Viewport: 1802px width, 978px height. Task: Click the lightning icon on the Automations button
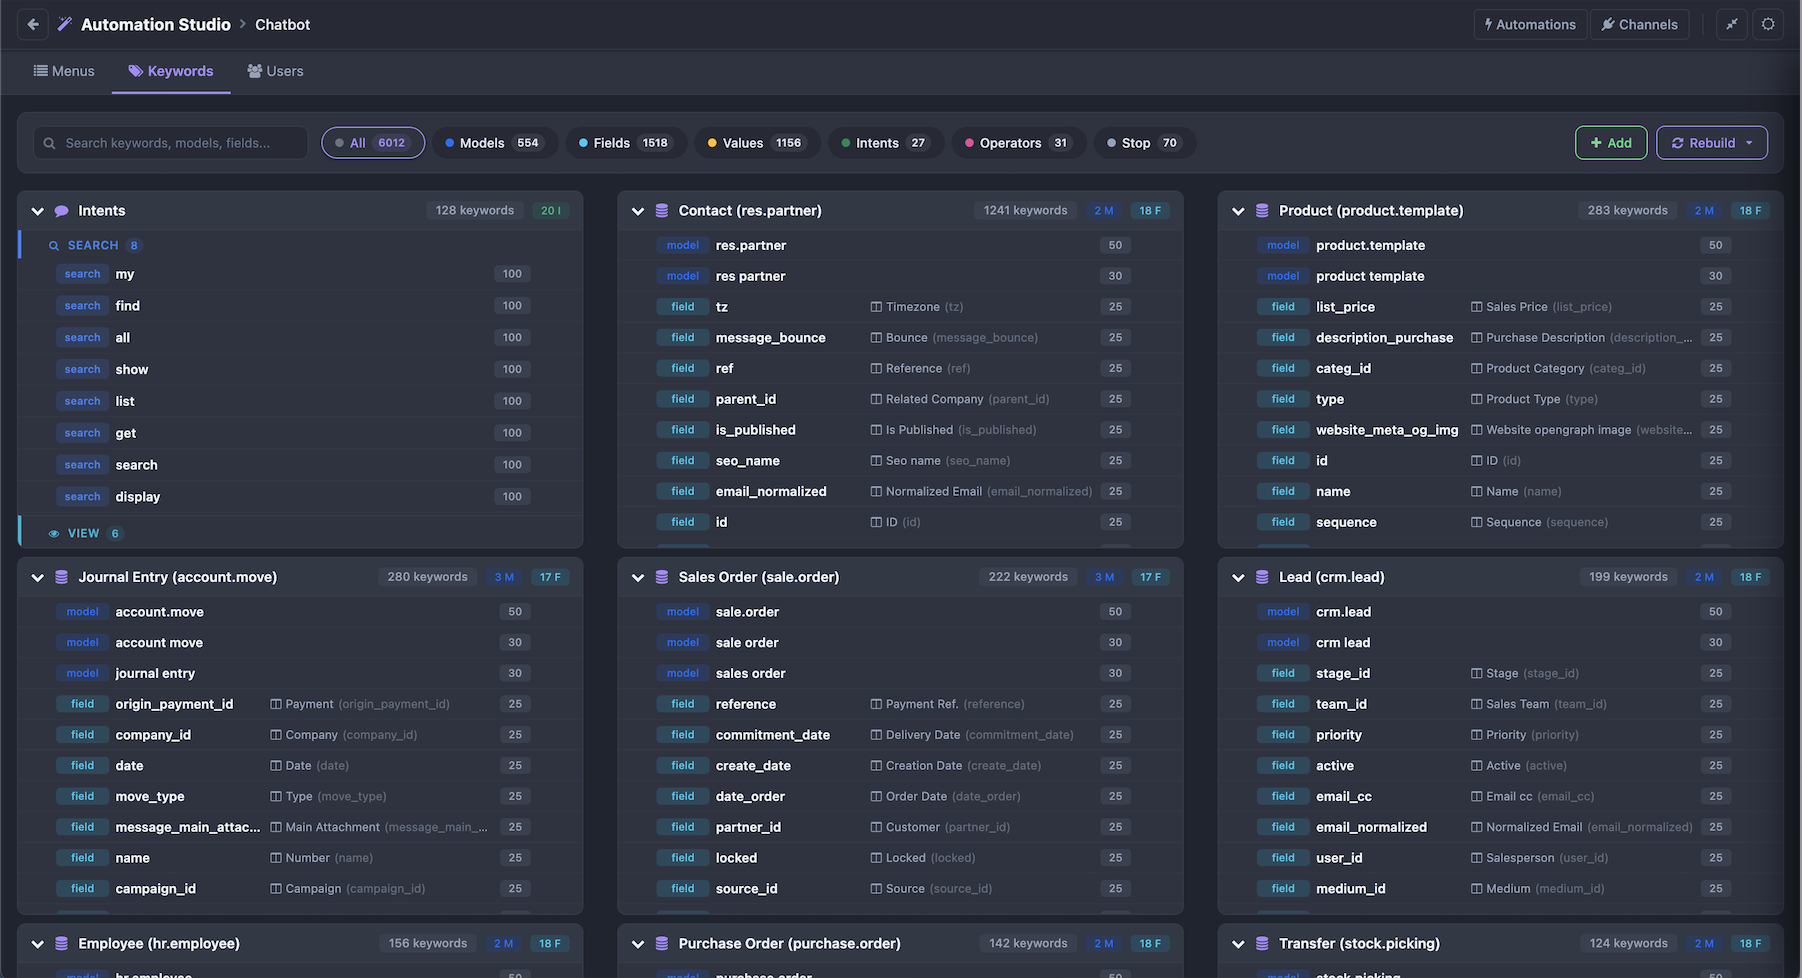(x=1489, y=24)
